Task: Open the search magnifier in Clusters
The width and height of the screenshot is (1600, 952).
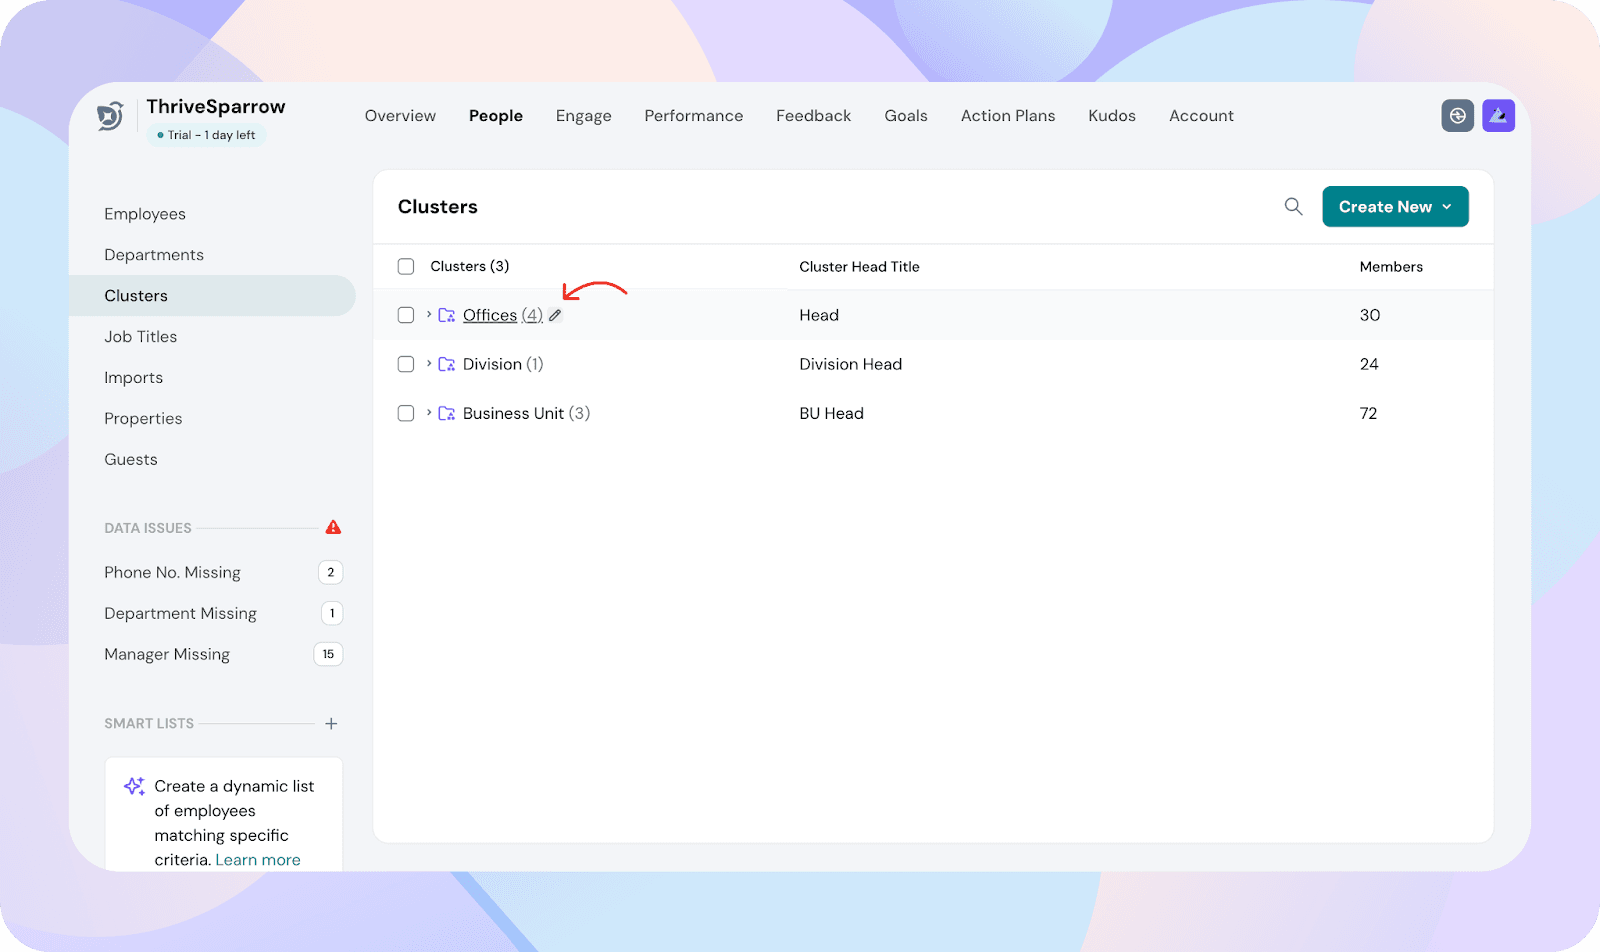Action: (1293, 207)
